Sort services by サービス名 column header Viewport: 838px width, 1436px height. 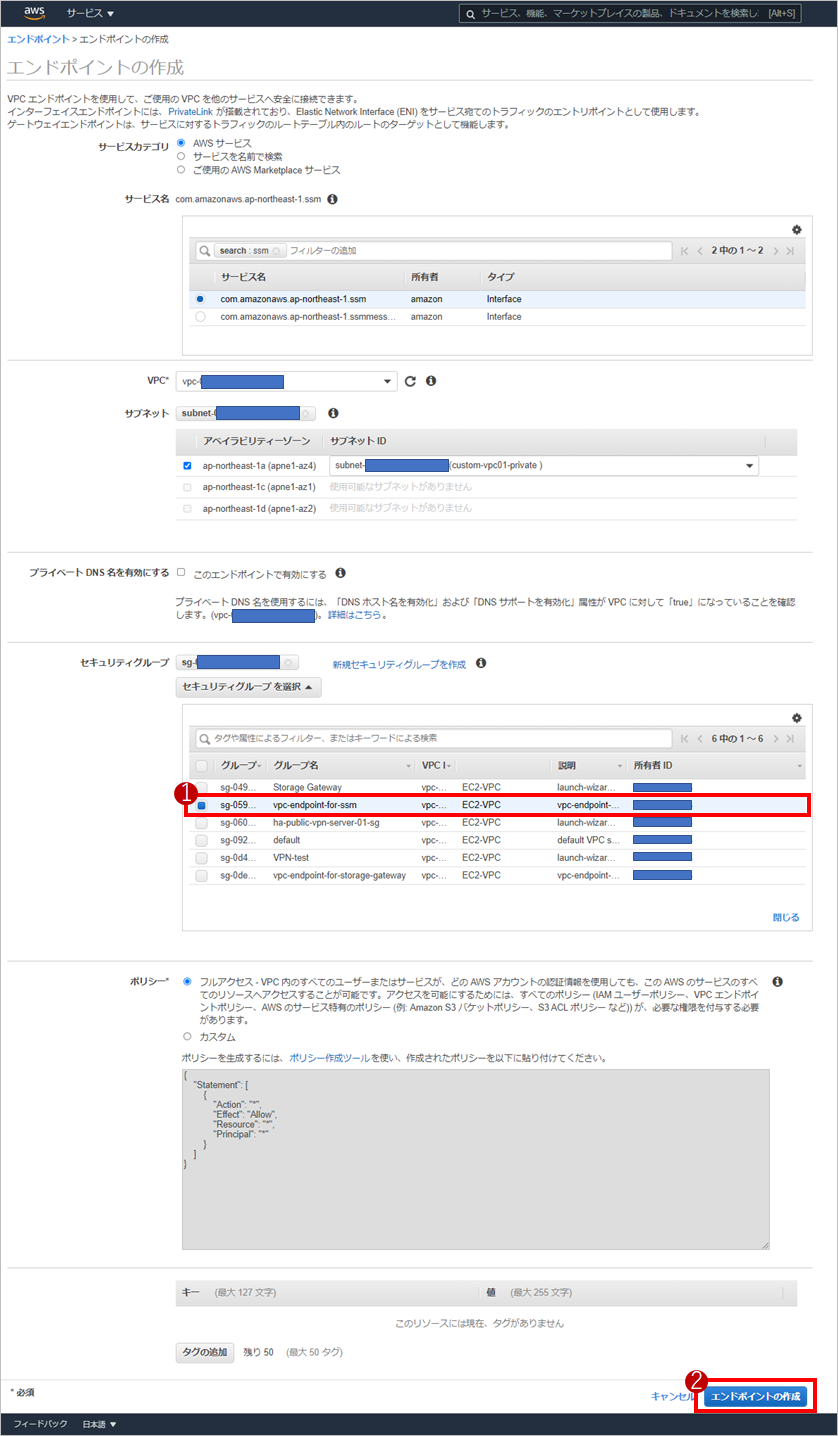click(243, 277)
